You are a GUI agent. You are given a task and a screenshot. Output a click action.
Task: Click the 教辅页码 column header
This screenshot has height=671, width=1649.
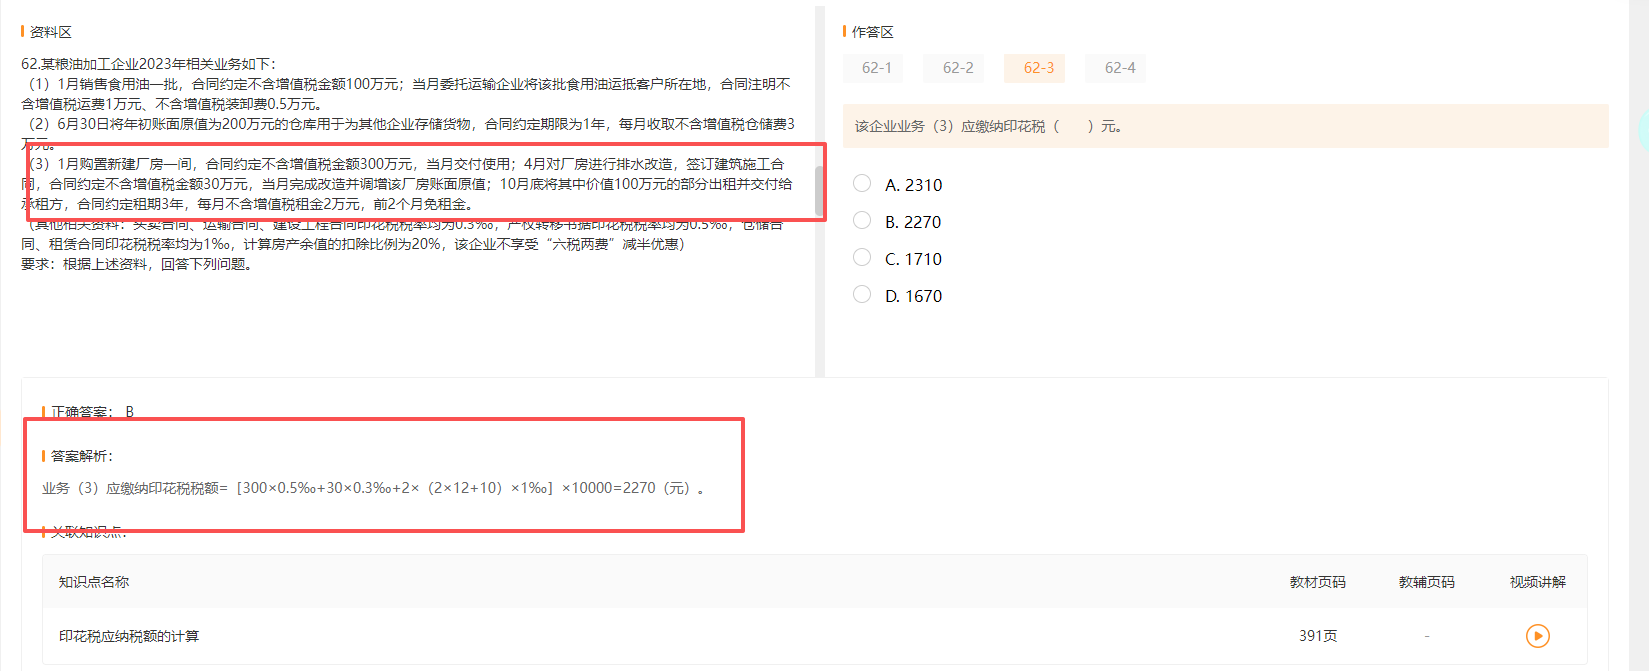point(1426,582)
